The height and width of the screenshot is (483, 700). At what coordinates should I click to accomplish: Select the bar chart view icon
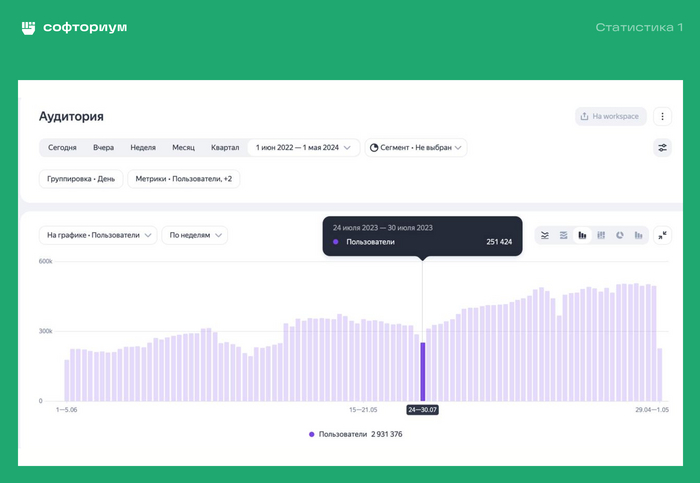click(582, 235)
